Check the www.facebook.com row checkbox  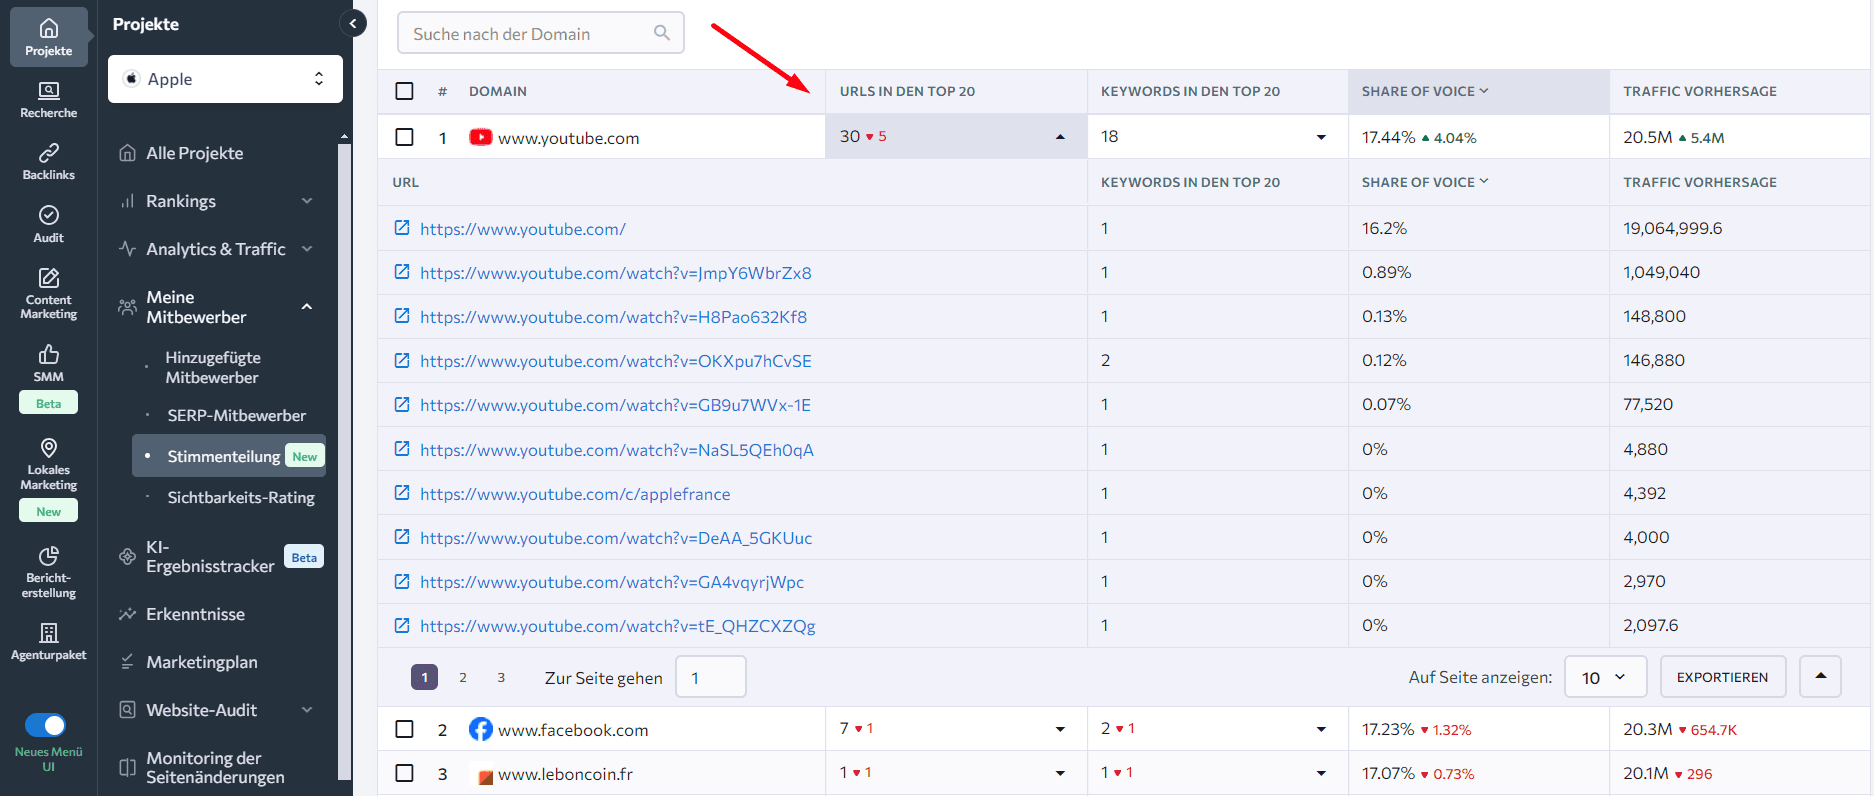click(404, 729)
